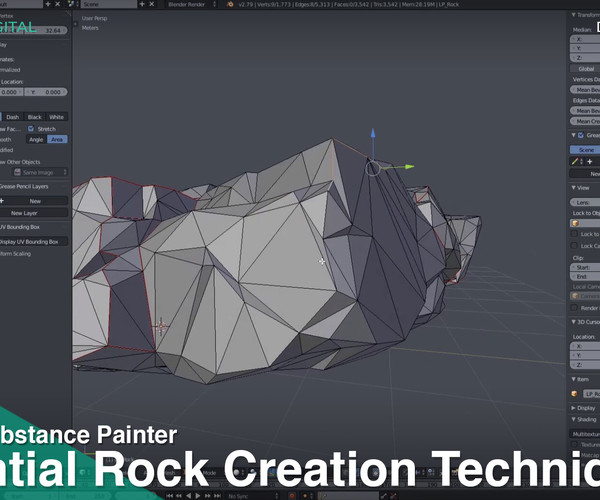Click the Scene name field
Image resolution: width=600 pixels, height=500 pixels.
pos(108,4)
